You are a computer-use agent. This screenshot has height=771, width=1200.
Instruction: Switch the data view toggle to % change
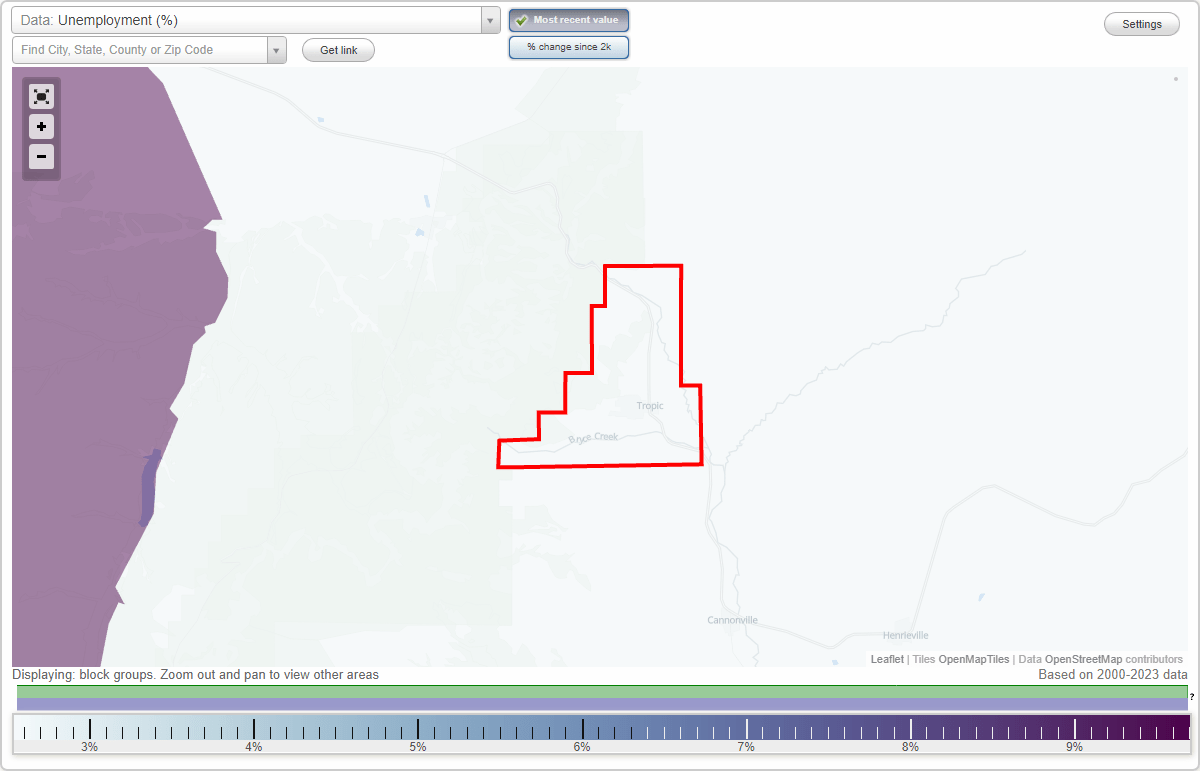(568, 46)
